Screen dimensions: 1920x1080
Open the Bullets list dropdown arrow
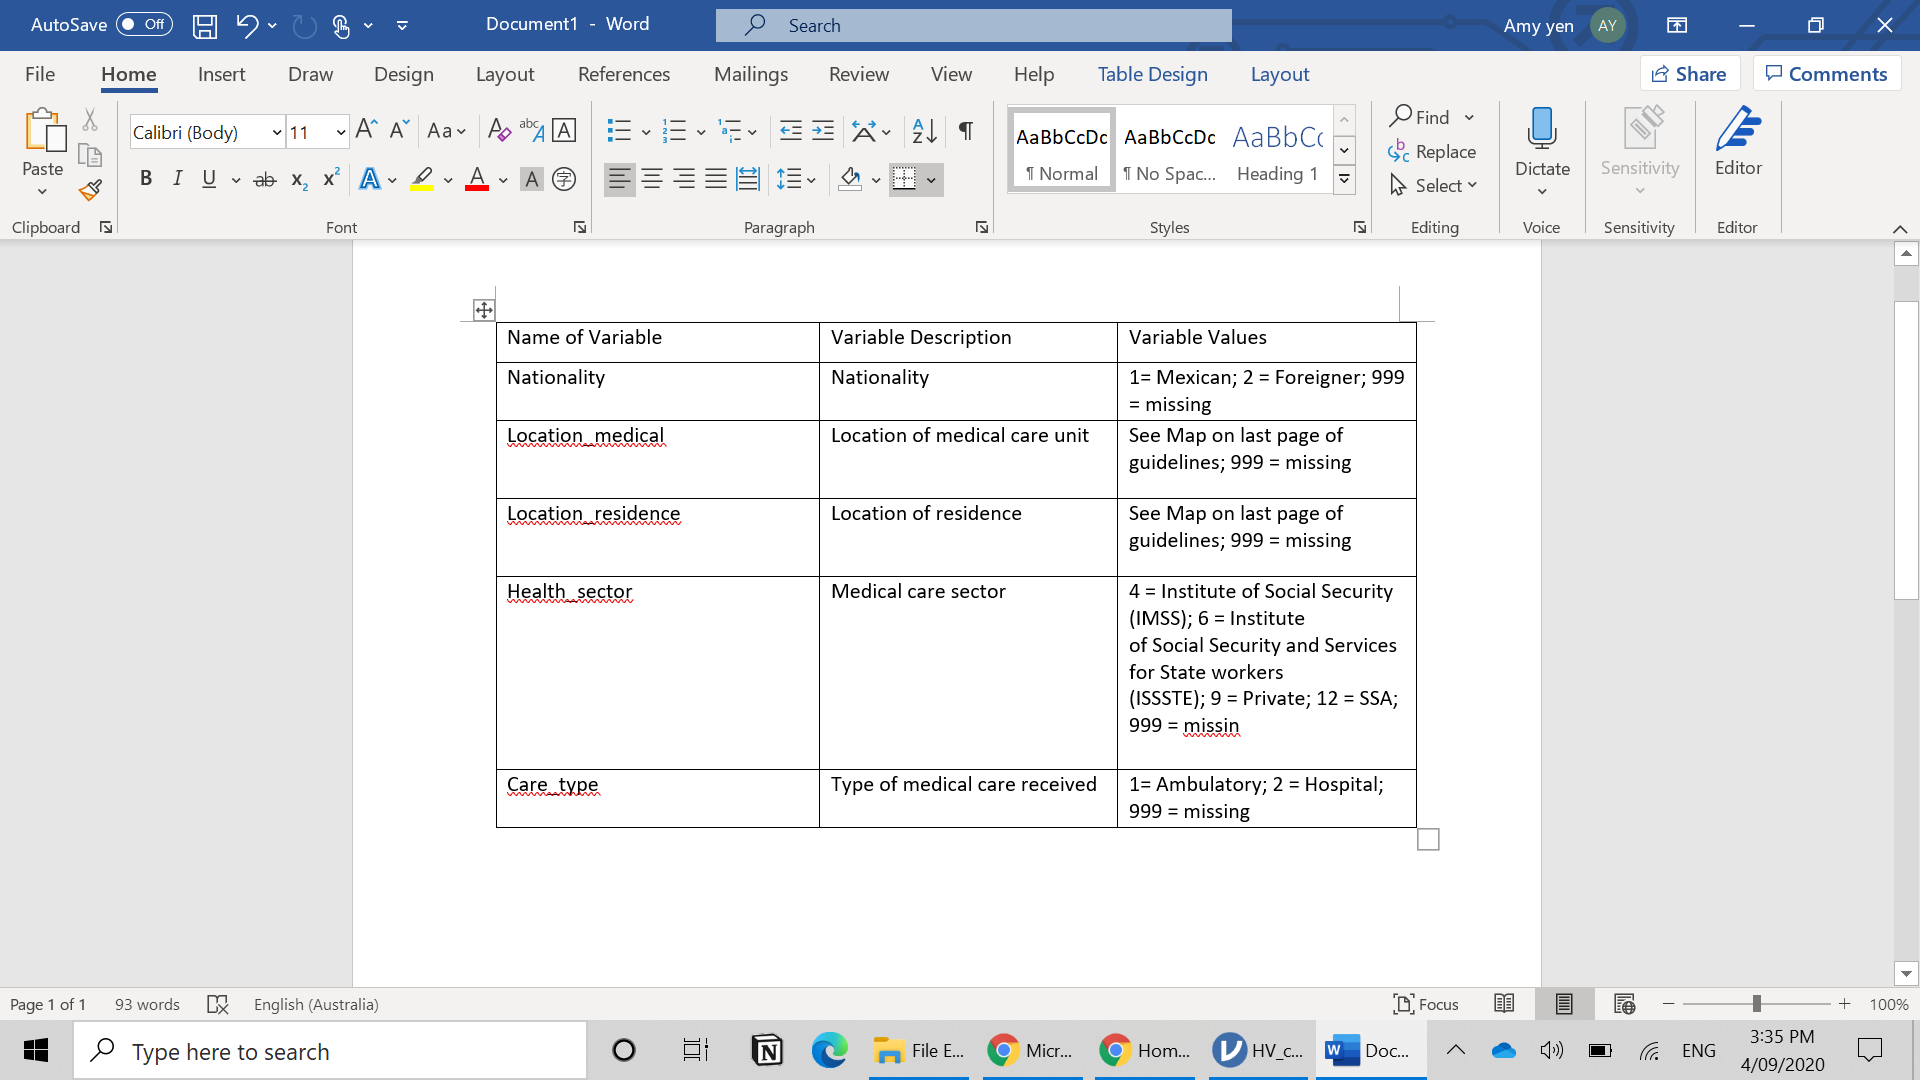pos(646,132)
